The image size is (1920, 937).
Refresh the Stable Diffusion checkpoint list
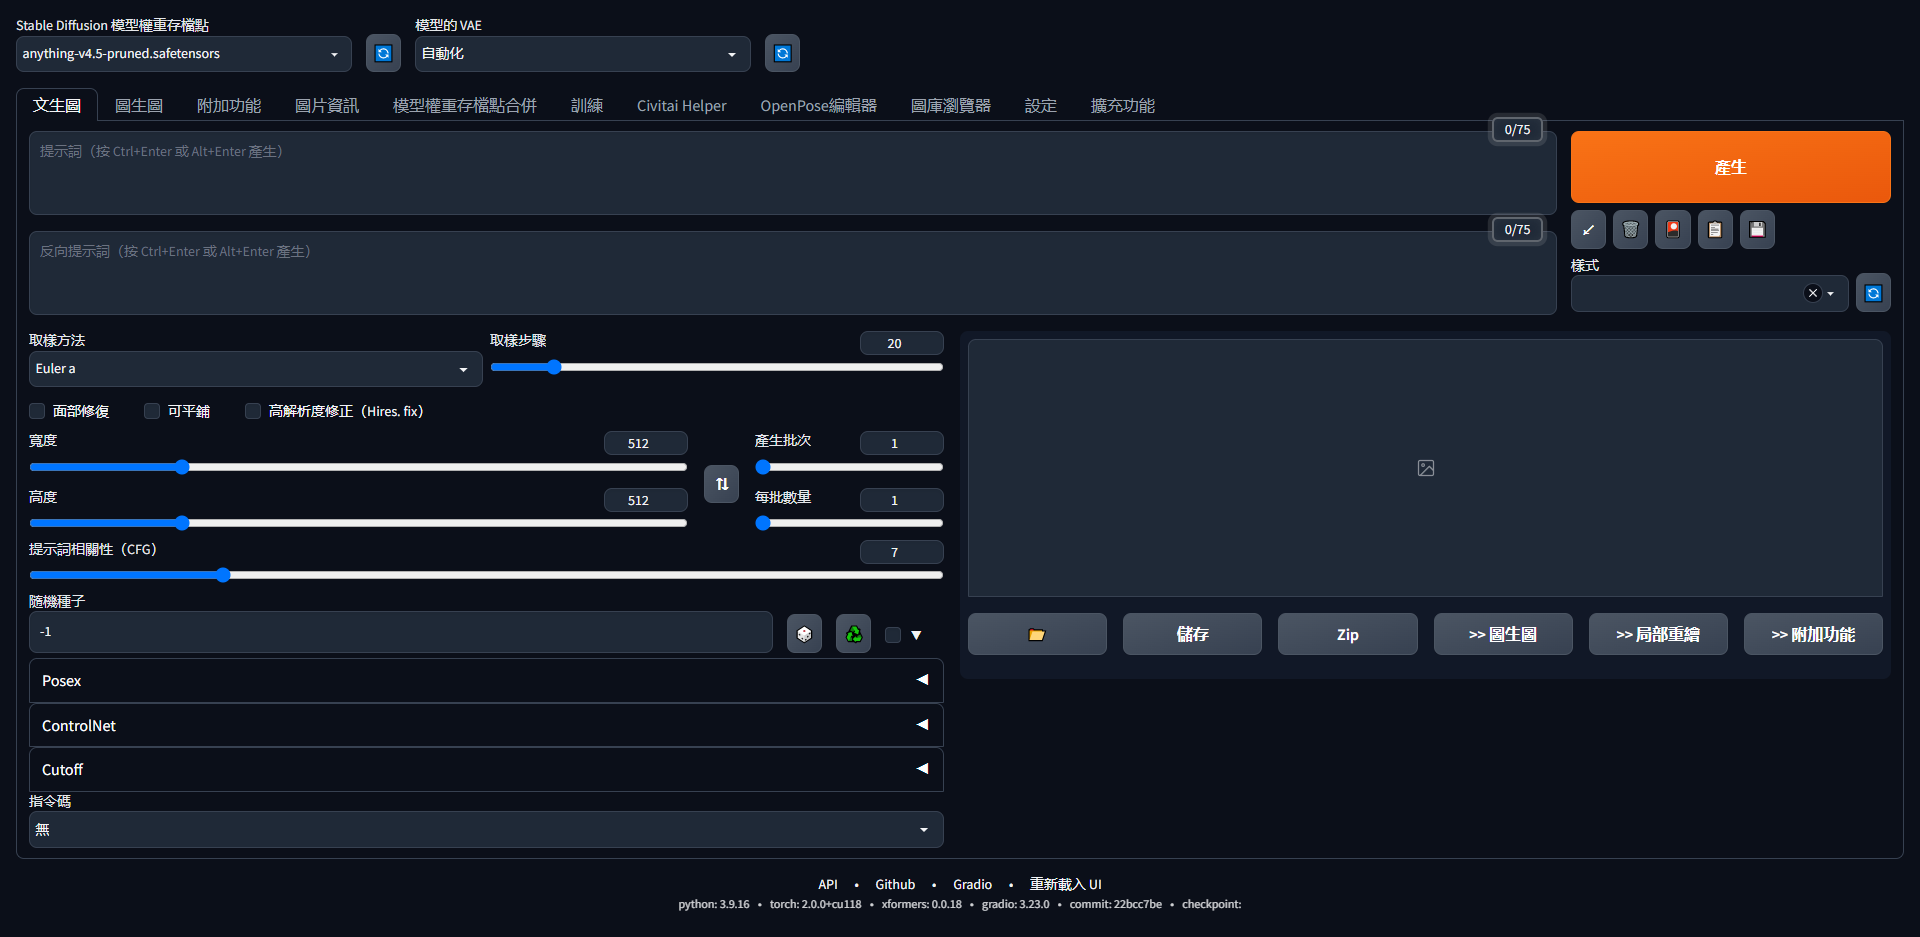click(383, 53)
